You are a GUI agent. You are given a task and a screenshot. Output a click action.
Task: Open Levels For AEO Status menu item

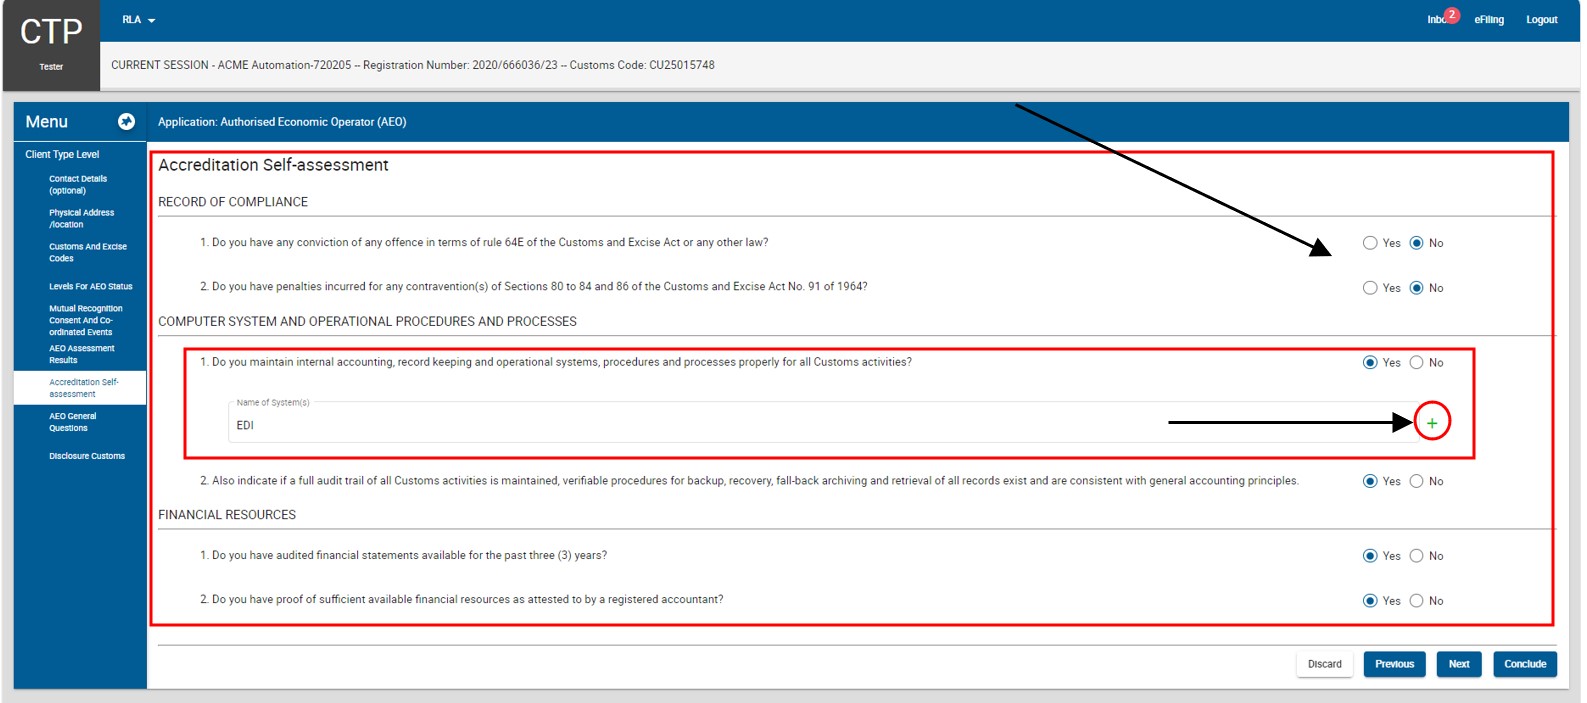pyautogui.click(x=91, y=286)
